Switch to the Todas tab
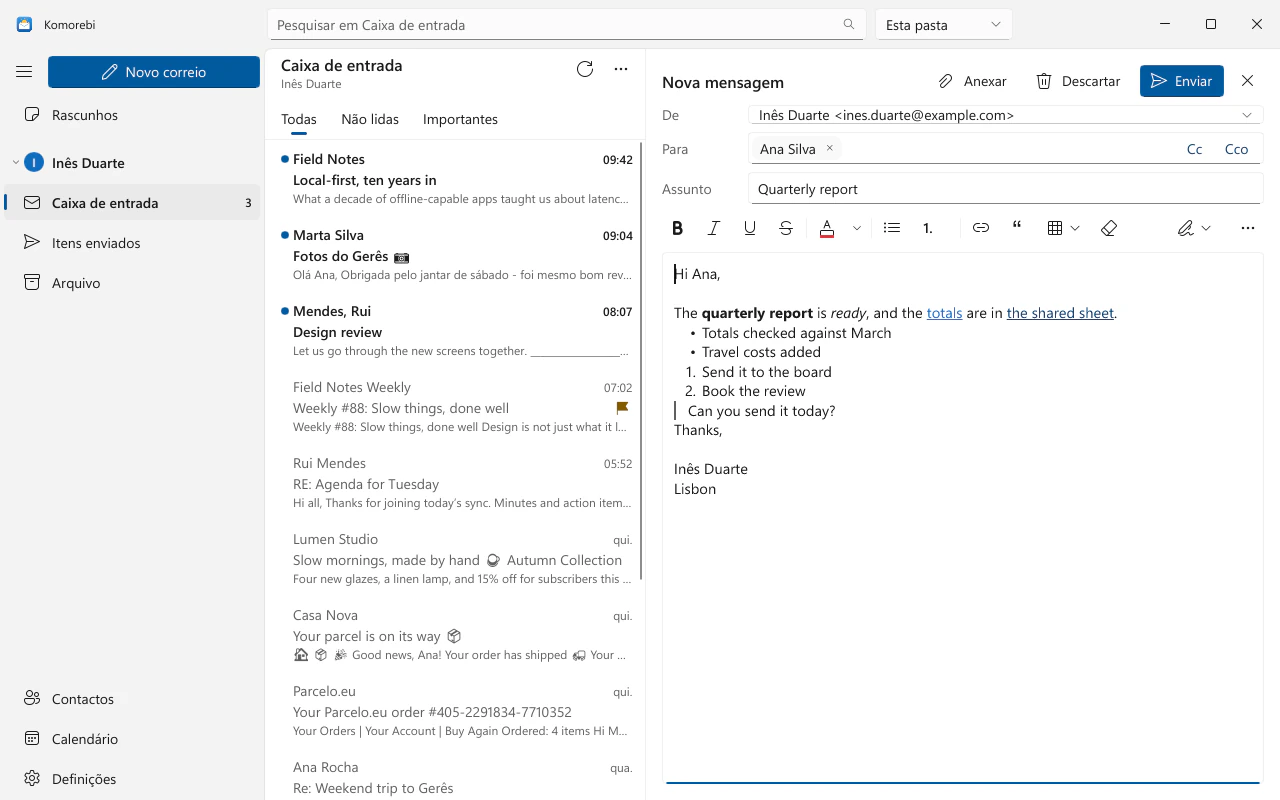Screen dimensions: 1280x800 (x=299, y=119)
